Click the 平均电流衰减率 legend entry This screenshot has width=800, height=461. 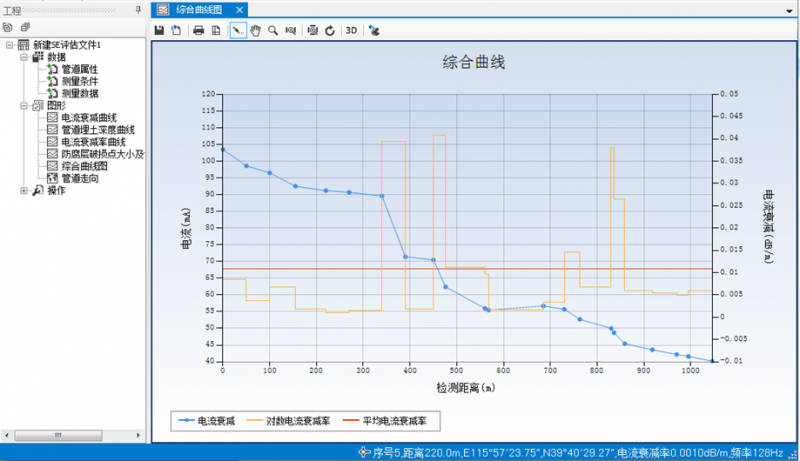click(385, 421)
